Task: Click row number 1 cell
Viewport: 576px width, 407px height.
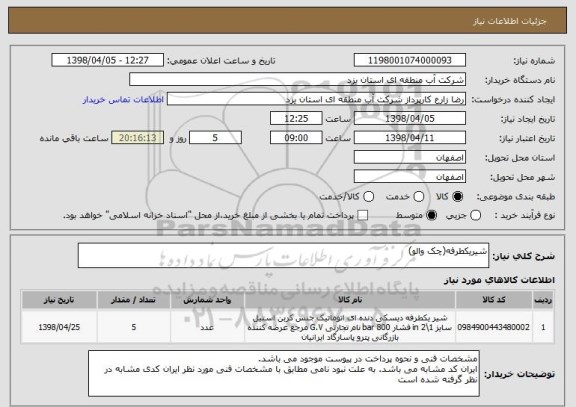Action: pyautogui.click(x=543, y=327)
